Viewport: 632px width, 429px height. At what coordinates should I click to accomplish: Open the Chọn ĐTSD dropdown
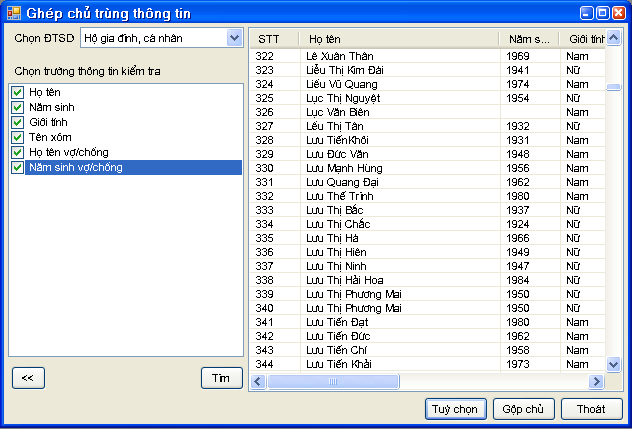tap(234, 38)
